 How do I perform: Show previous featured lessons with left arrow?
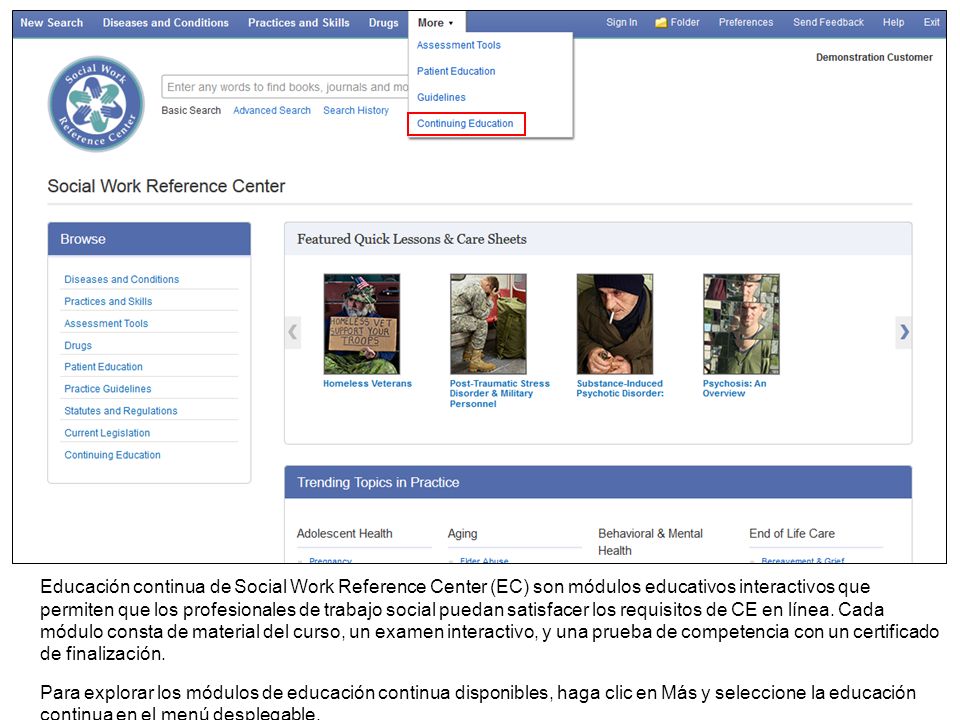coord(293,332)
